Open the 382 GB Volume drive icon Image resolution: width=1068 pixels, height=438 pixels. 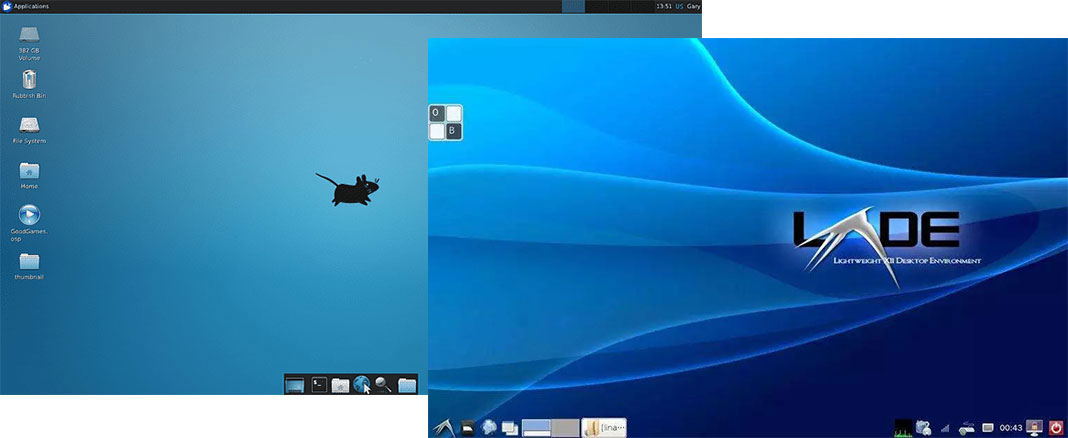(29, 43)
